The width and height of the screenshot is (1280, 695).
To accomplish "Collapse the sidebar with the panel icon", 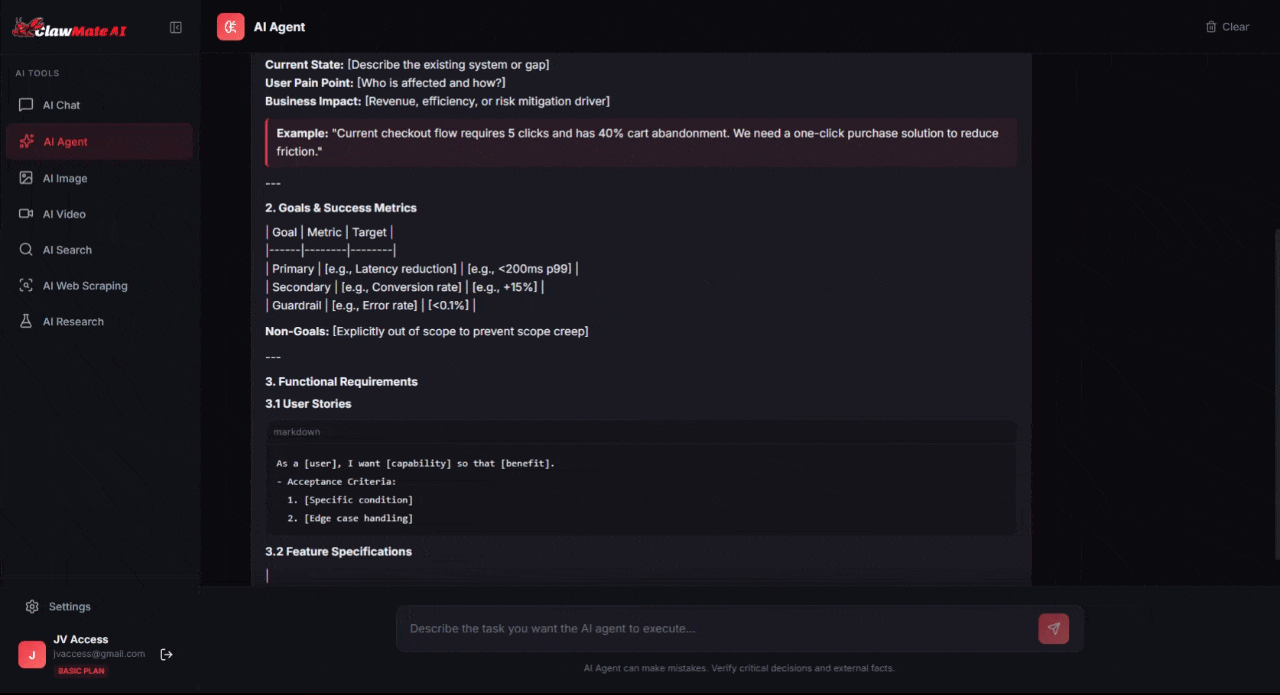I will coord(176,28).
